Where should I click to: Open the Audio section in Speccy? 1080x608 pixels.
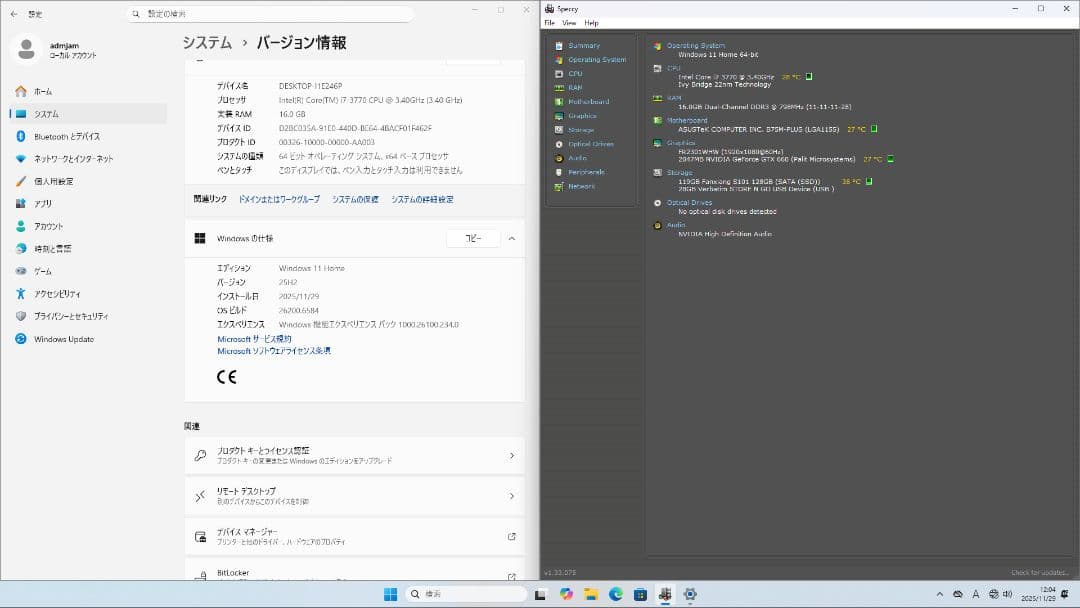coord(576,157)
